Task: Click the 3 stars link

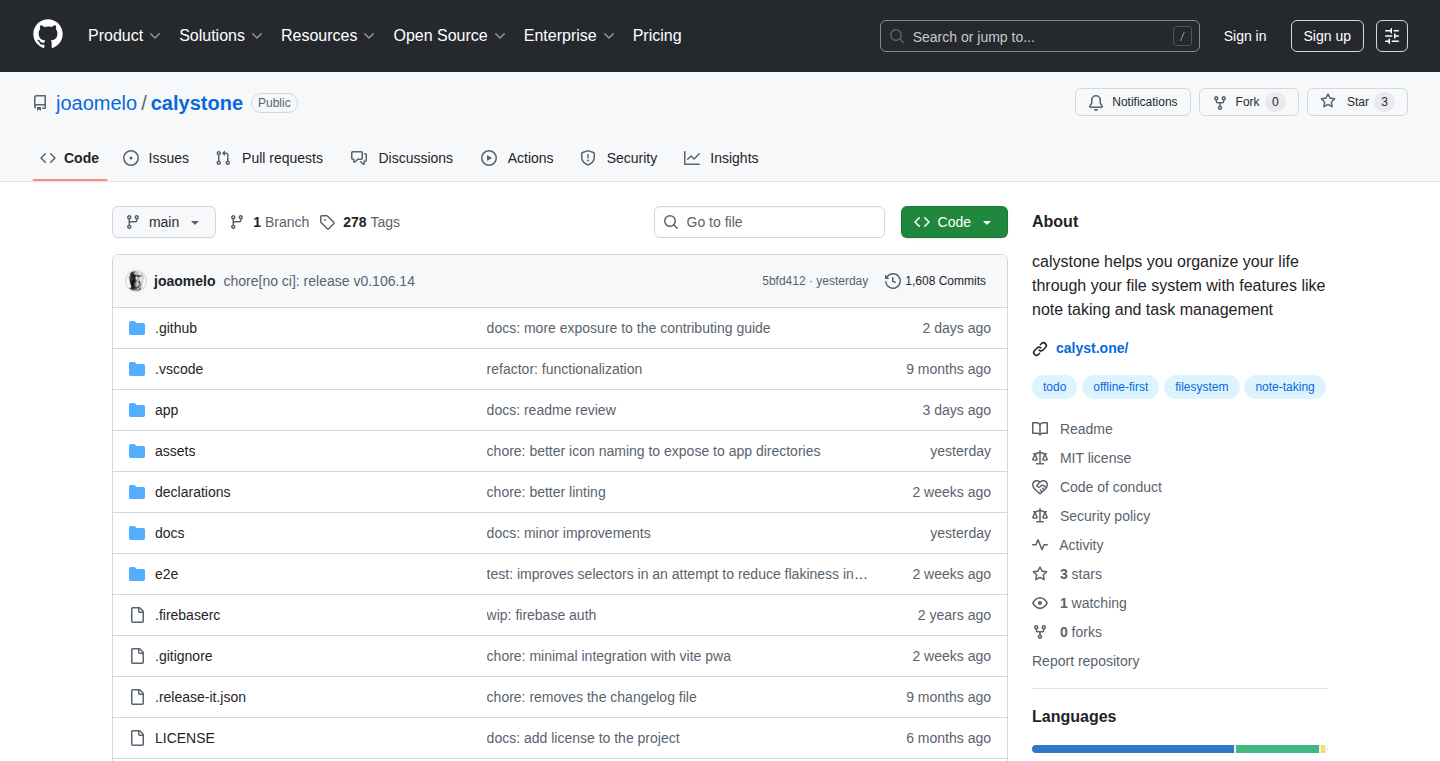Action: (x=1067, y=574)
